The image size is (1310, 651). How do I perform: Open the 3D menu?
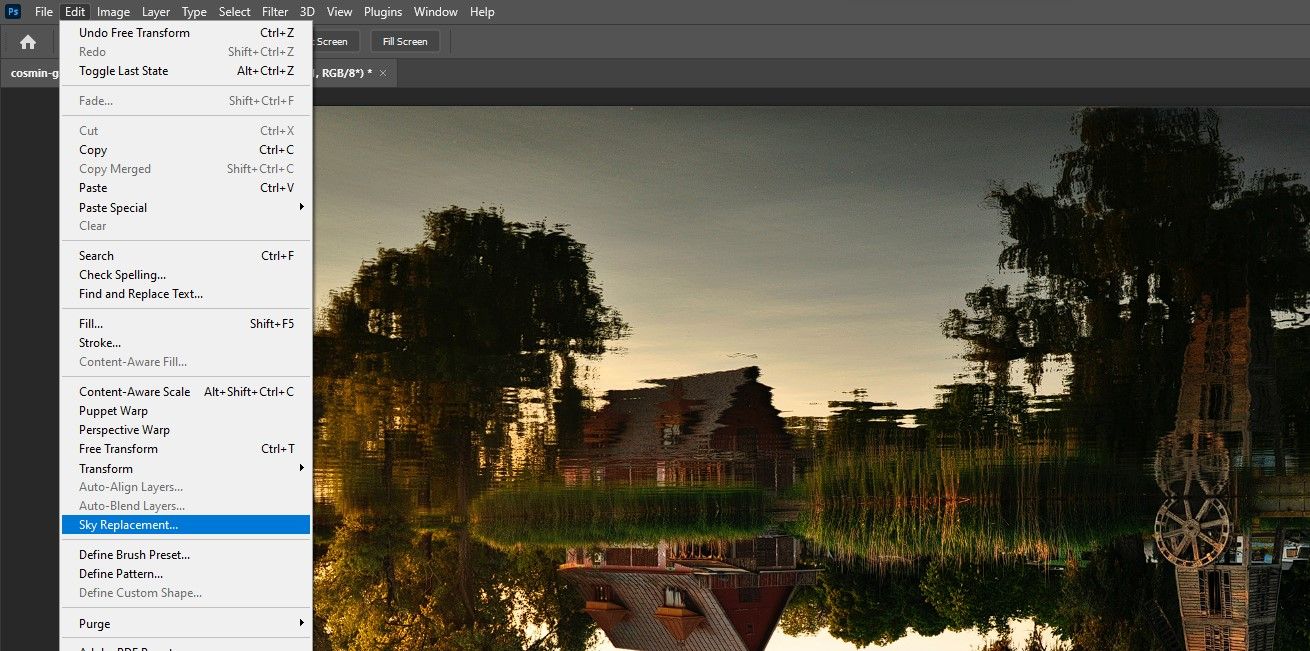click(x=307, y=12)
